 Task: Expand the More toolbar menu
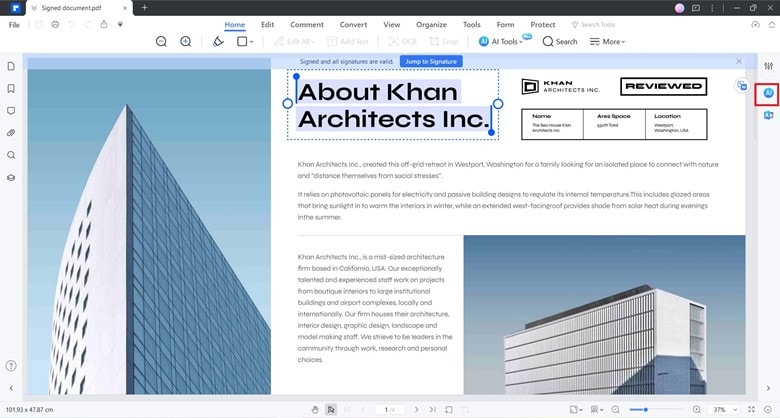click(607, 42)
